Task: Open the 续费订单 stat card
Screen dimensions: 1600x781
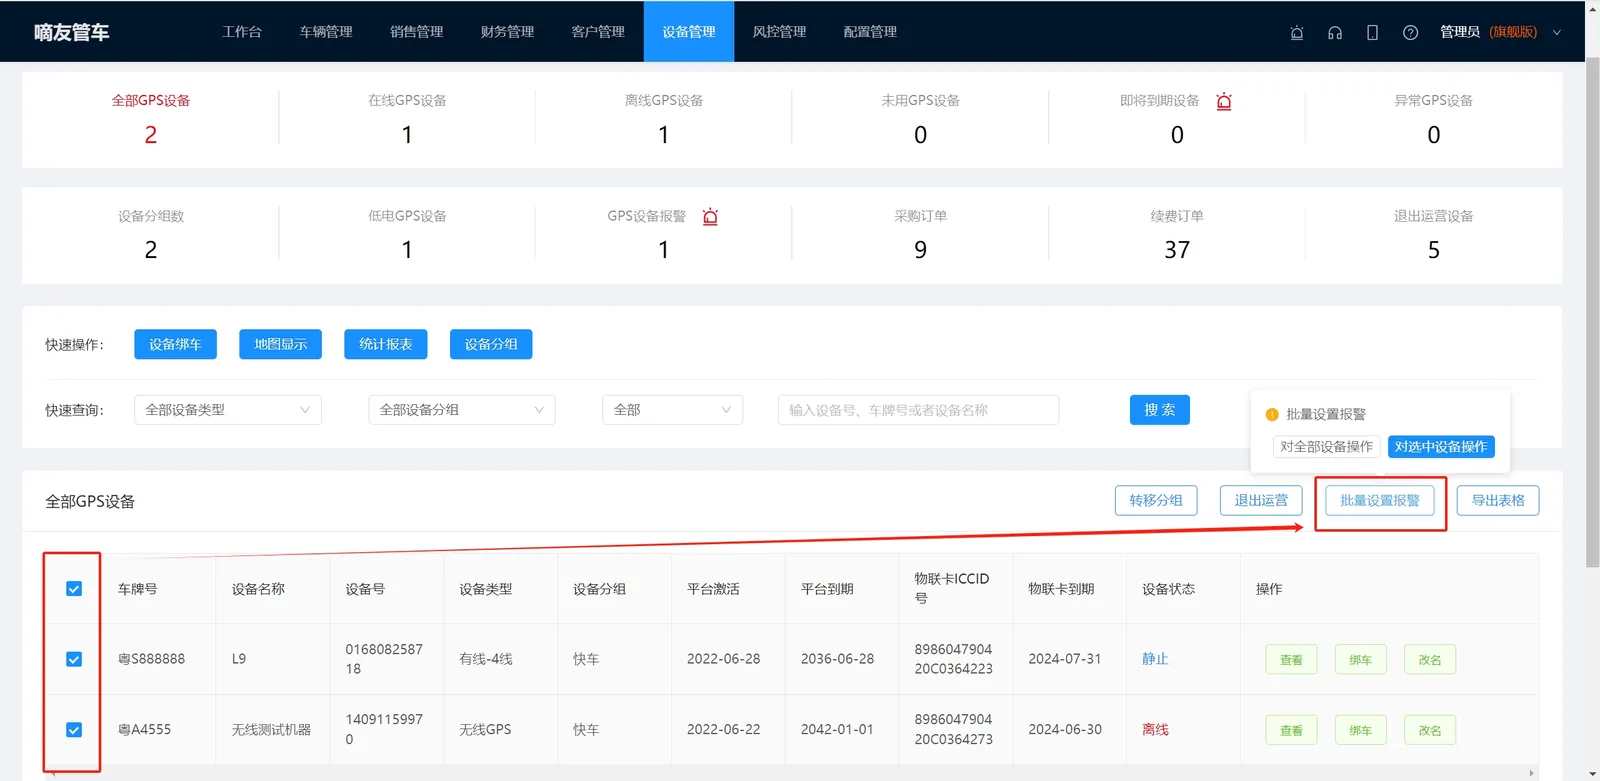Action: 1177,235
